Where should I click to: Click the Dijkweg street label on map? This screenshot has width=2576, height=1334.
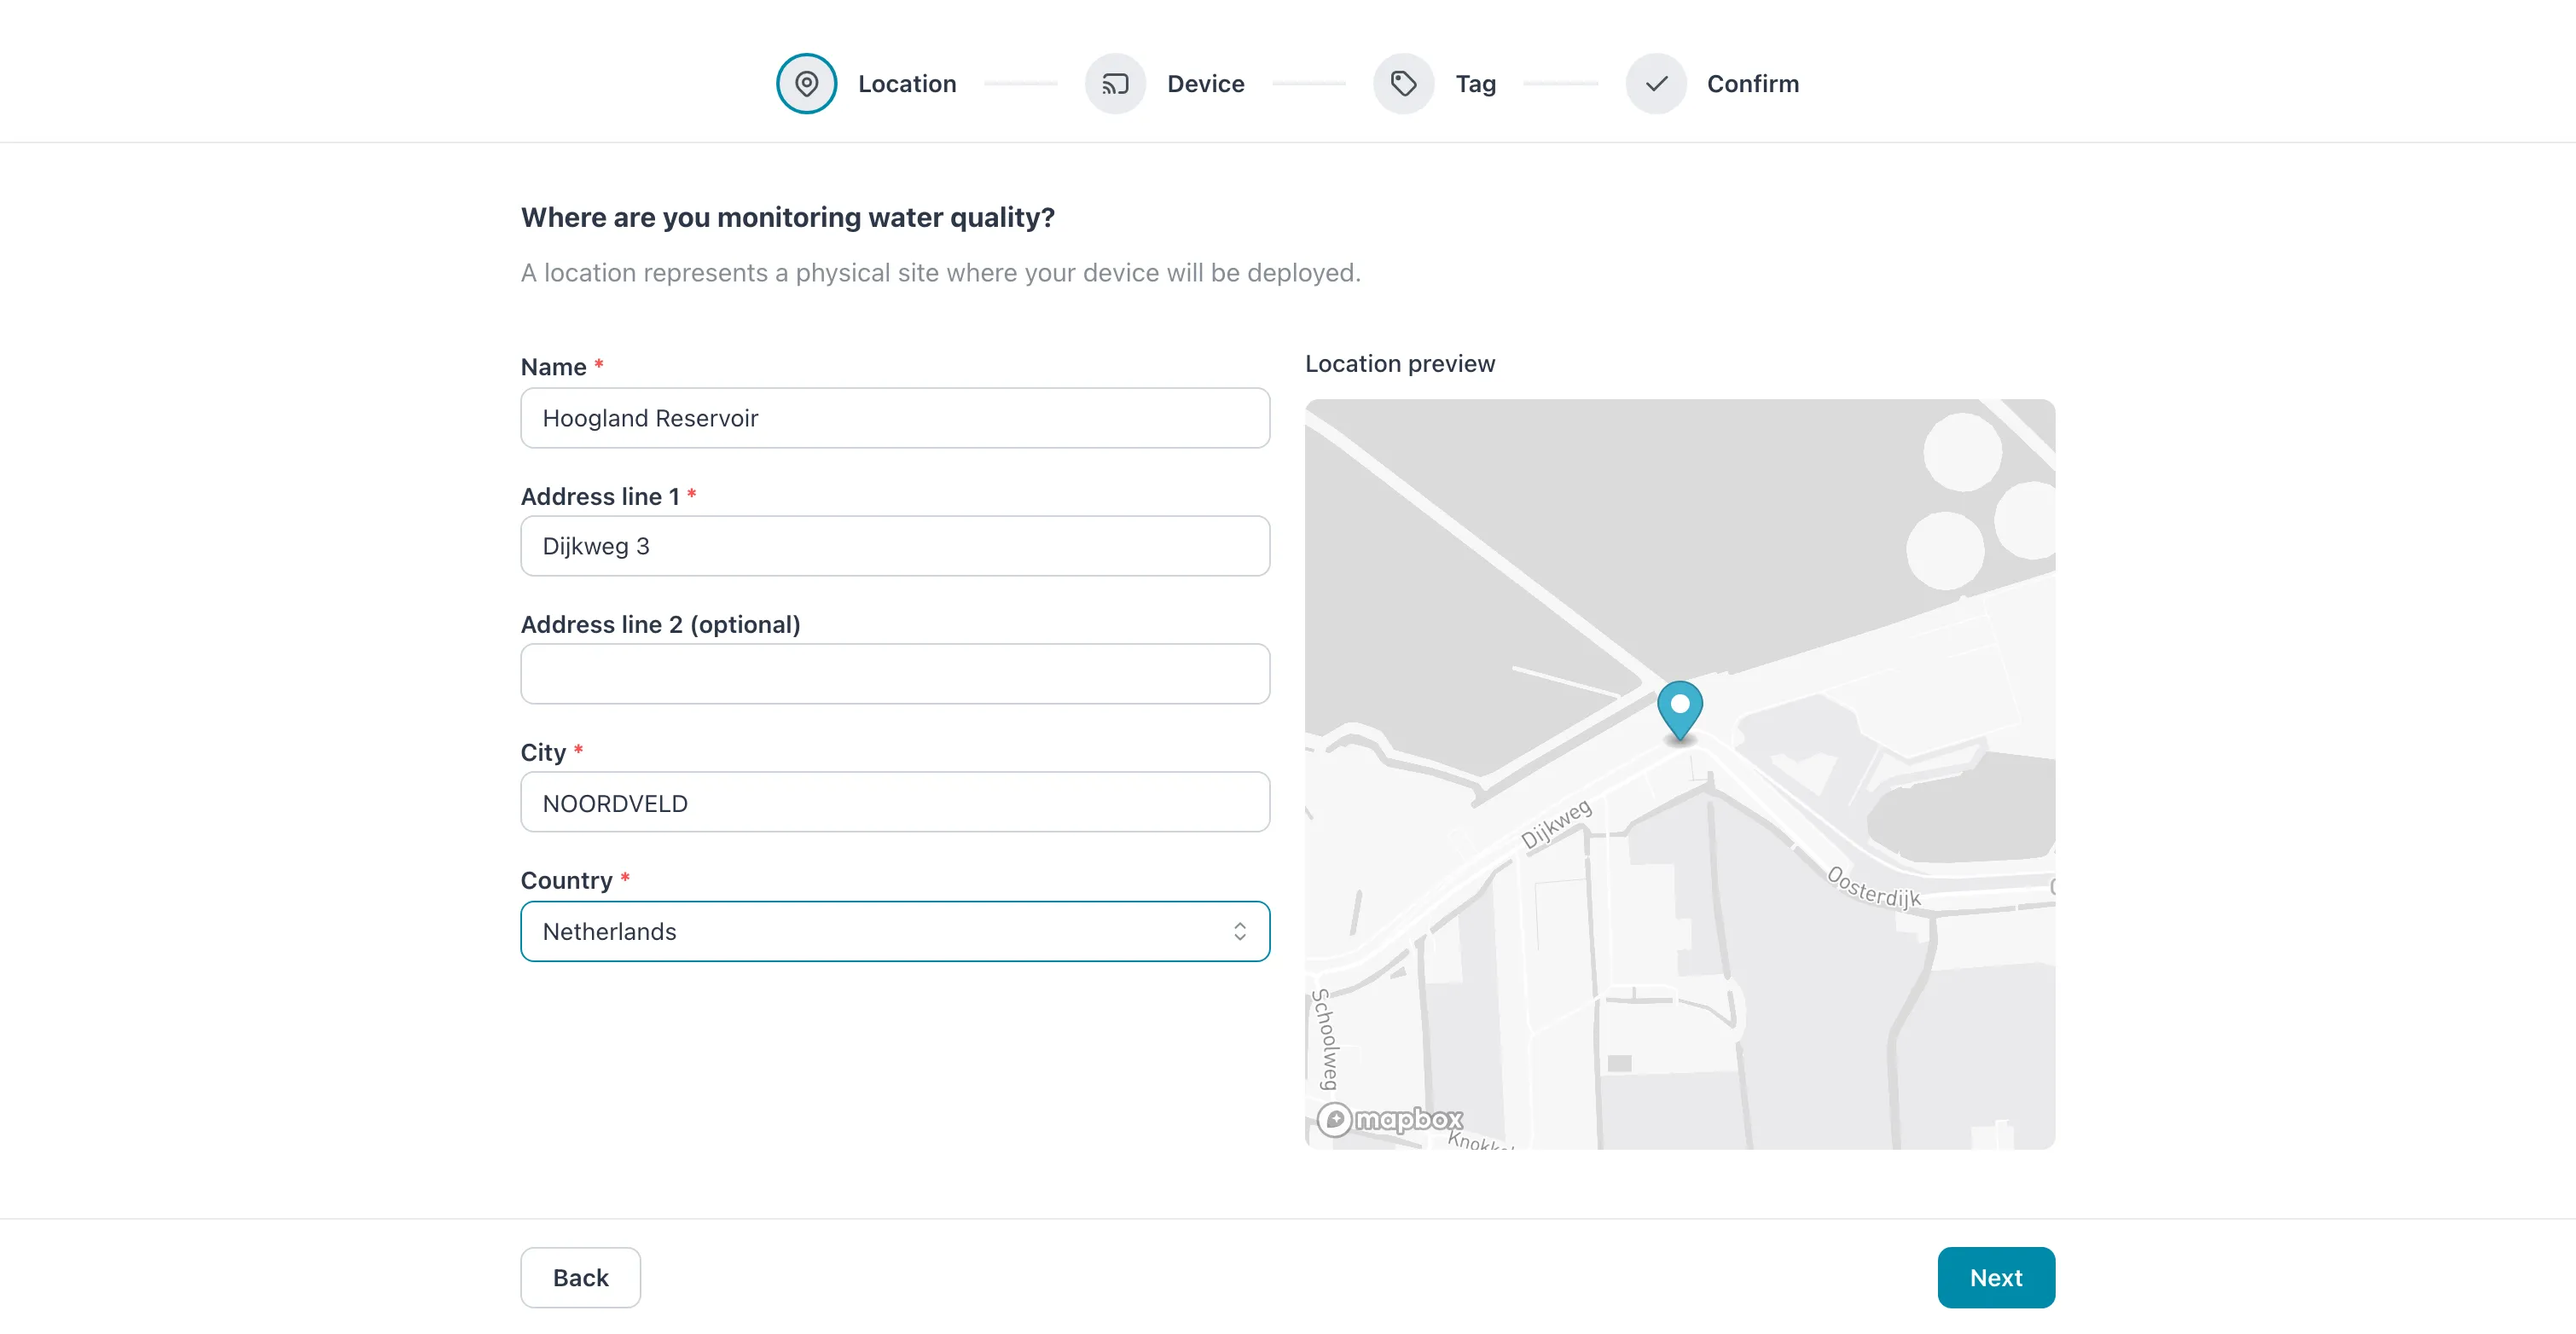(1556, 824)
